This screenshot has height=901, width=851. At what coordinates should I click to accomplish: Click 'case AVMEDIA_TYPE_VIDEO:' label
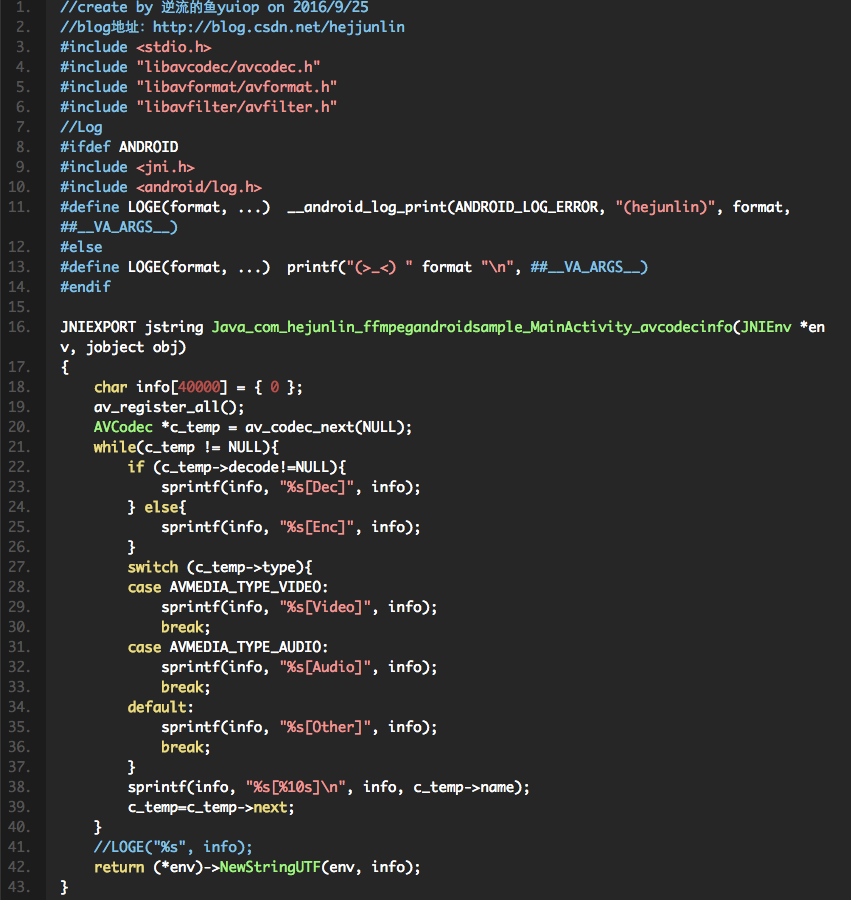coord(228,587)
